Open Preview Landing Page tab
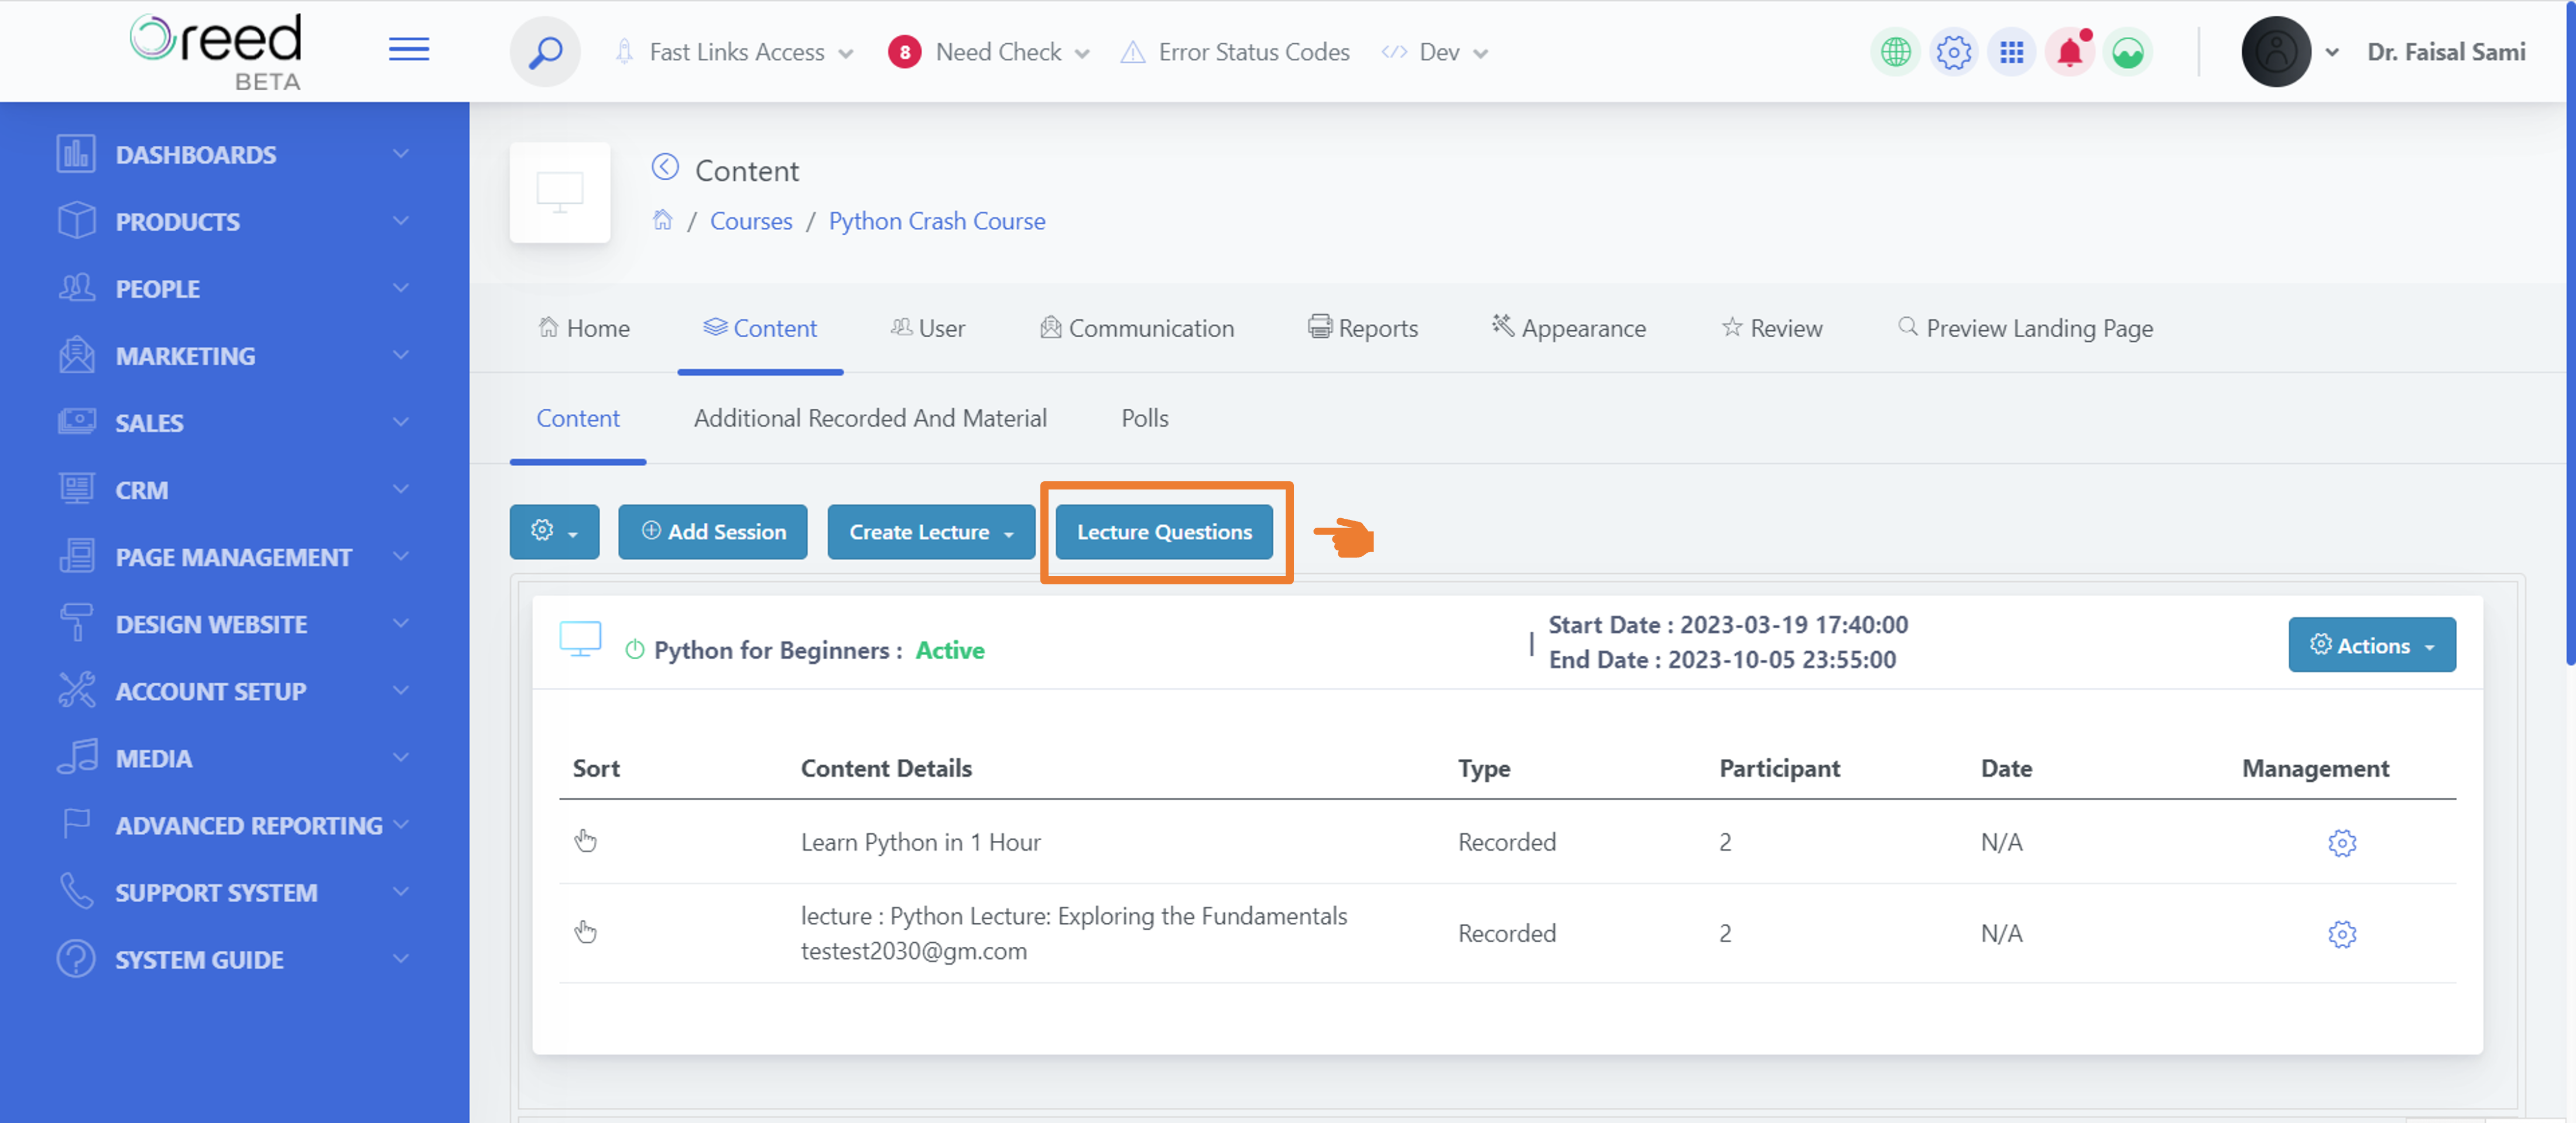 click(x=2025, y=328)
